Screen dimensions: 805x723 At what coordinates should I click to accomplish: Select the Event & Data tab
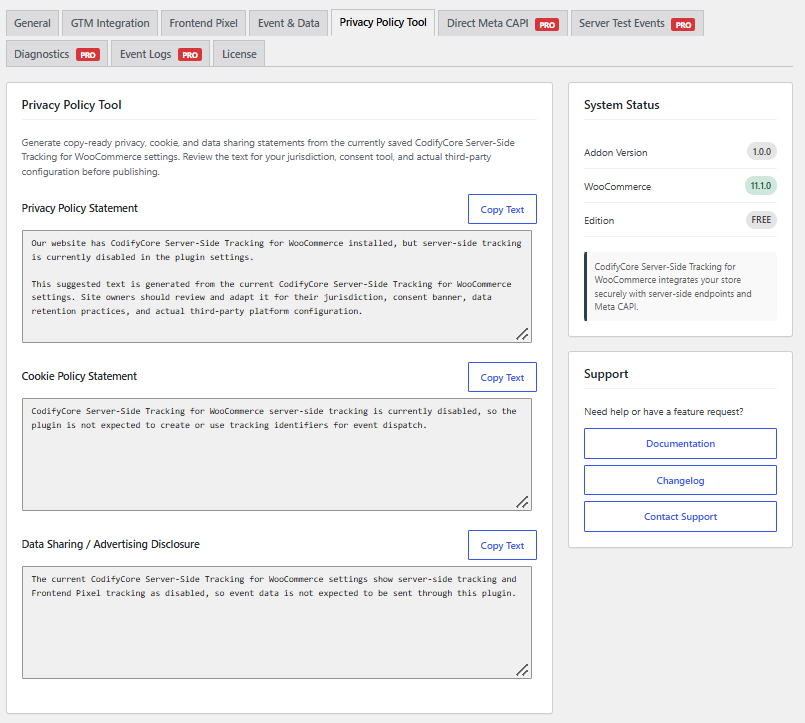click(x=289, y=23)
